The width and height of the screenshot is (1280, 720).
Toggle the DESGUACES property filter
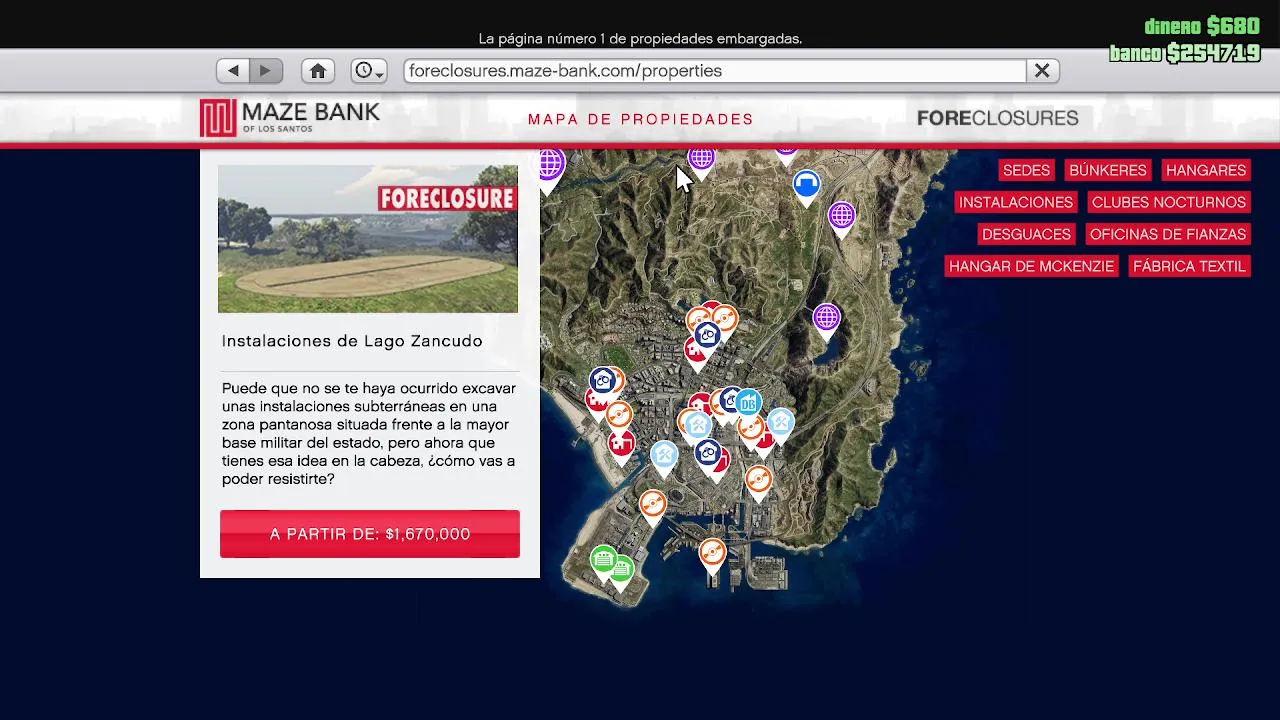(x=1026, y=234)
